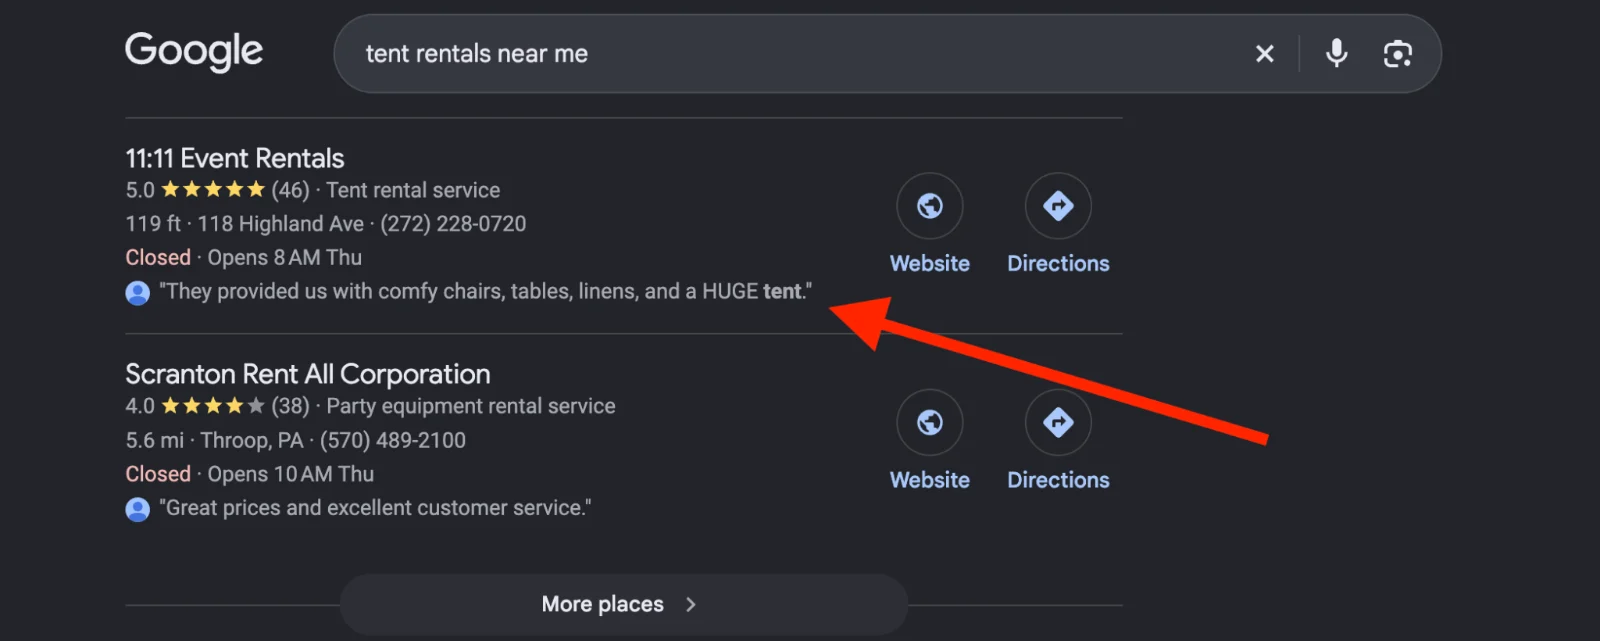Click the Google logo
The width and height of the screenshot is (1600, 641).
tap(194, 52)
